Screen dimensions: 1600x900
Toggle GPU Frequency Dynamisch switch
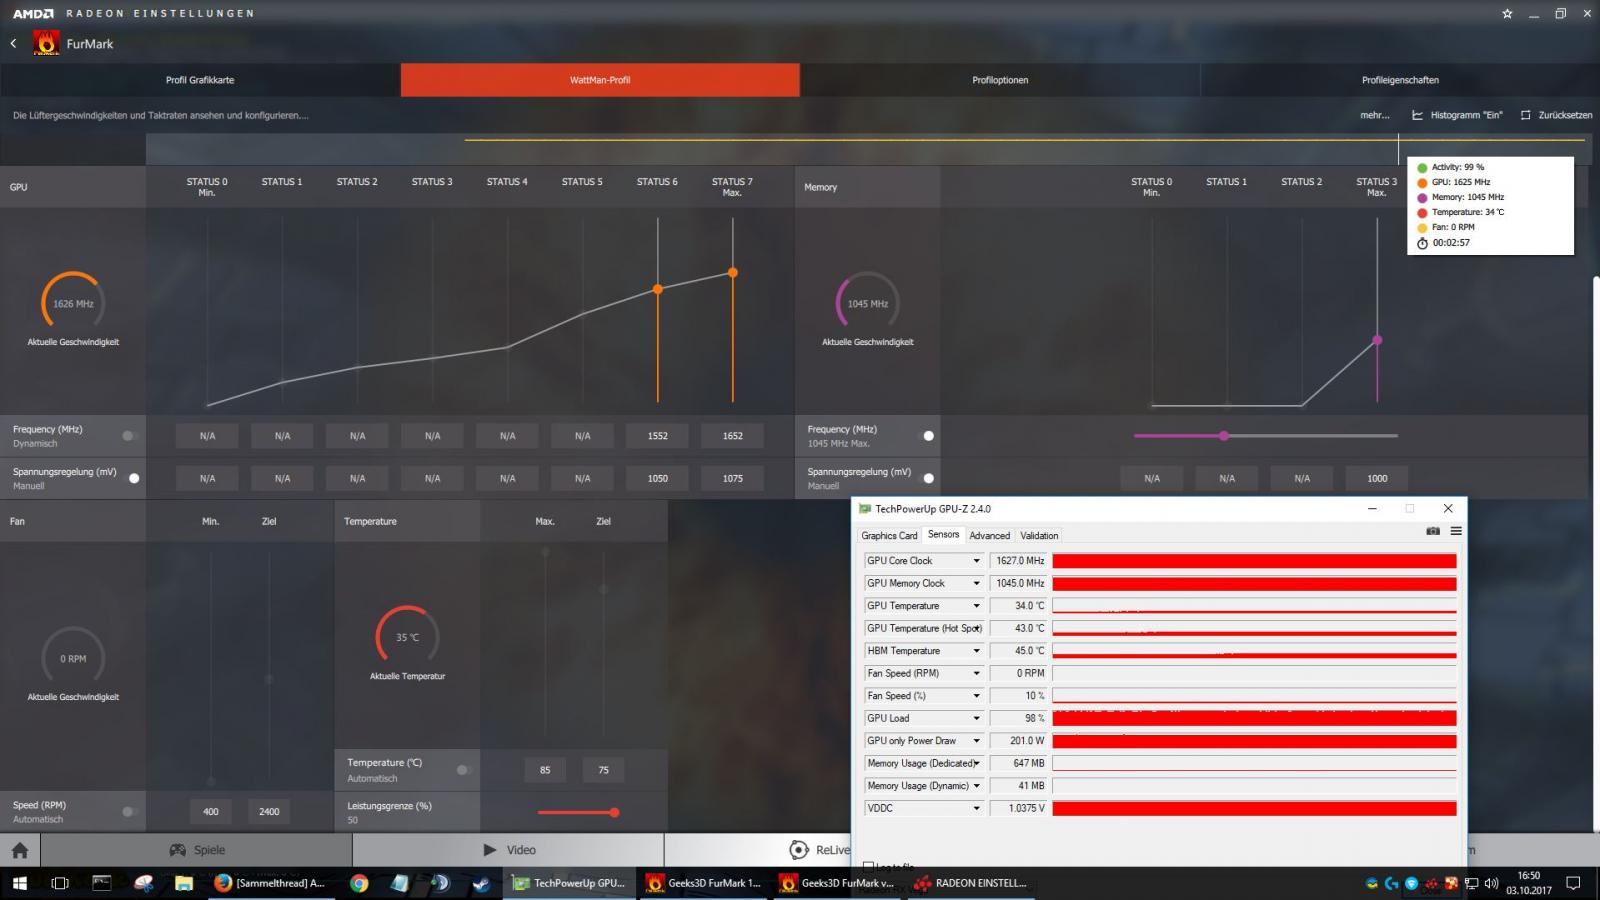click(129, 436)
